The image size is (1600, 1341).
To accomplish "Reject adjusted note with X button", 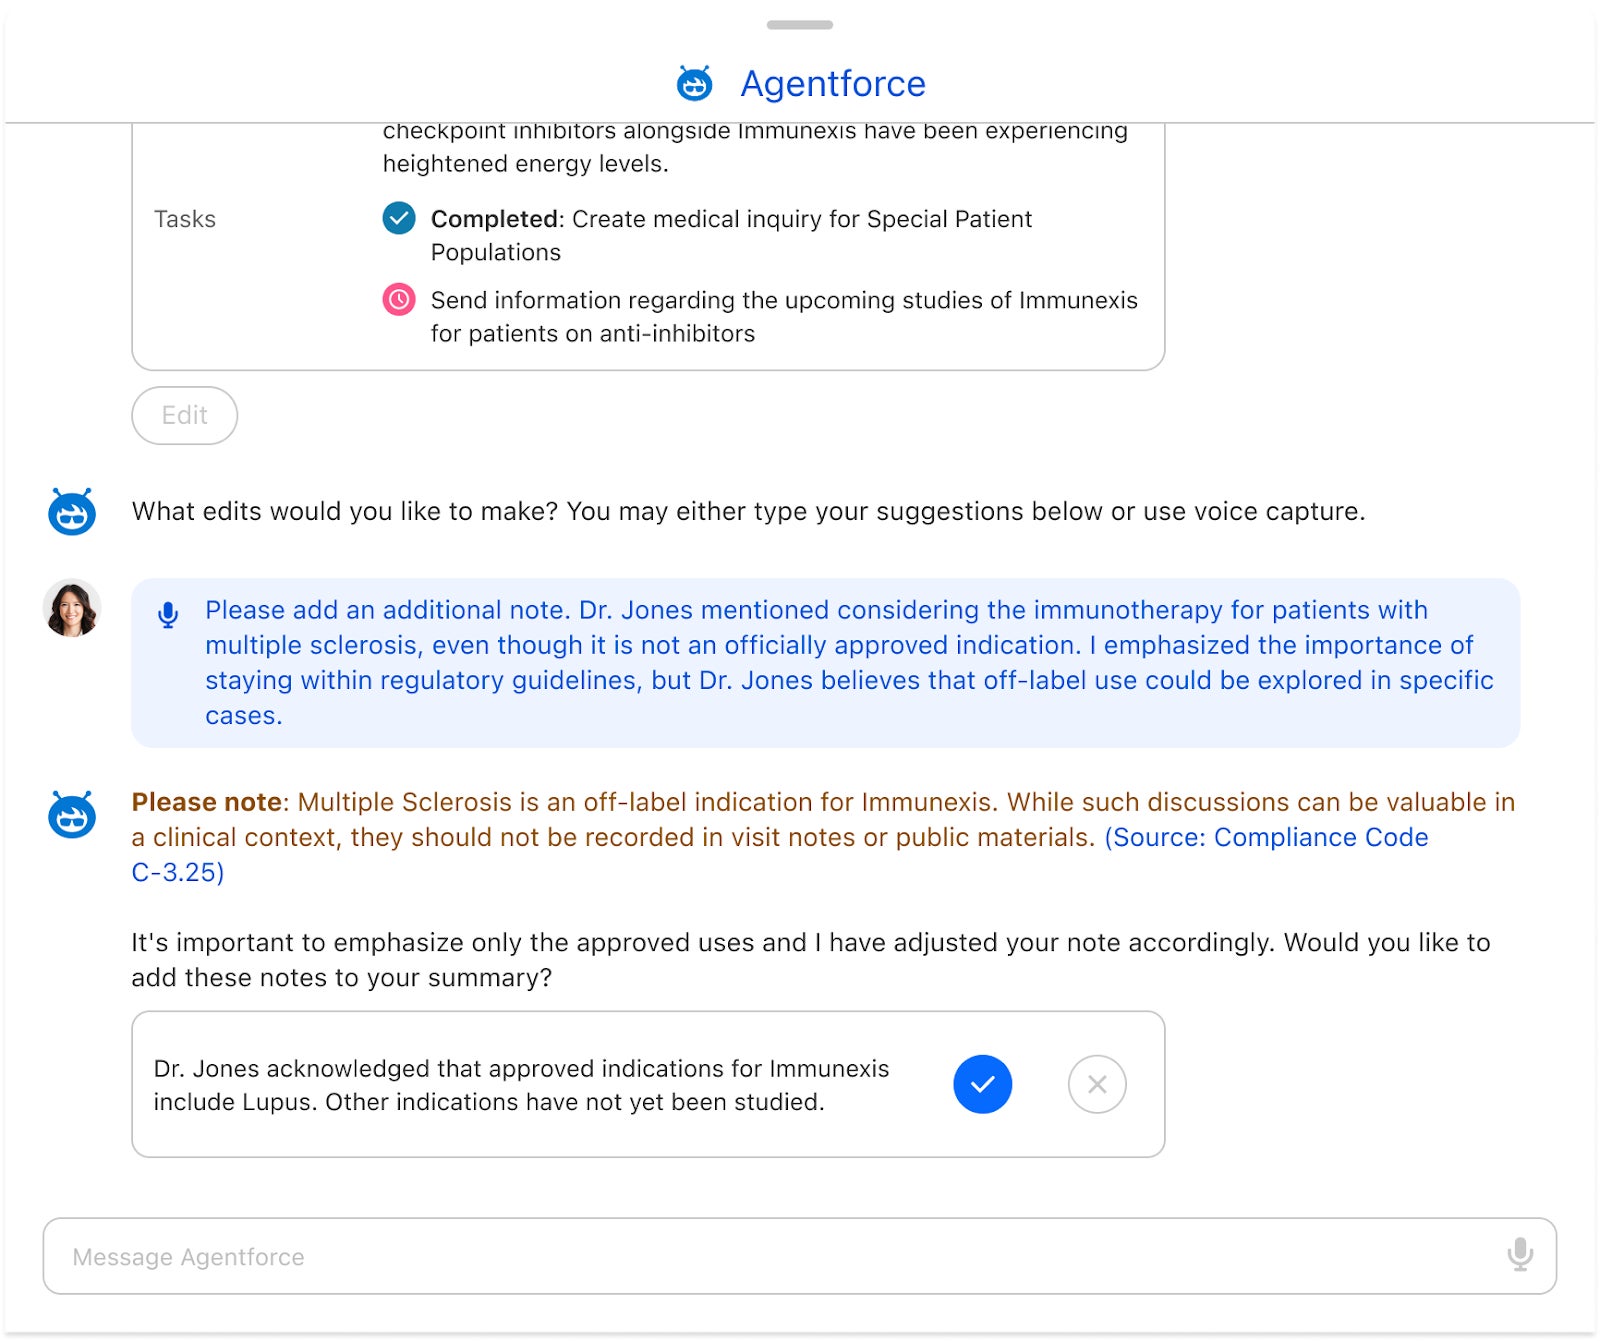I will pos(1096,1084).
